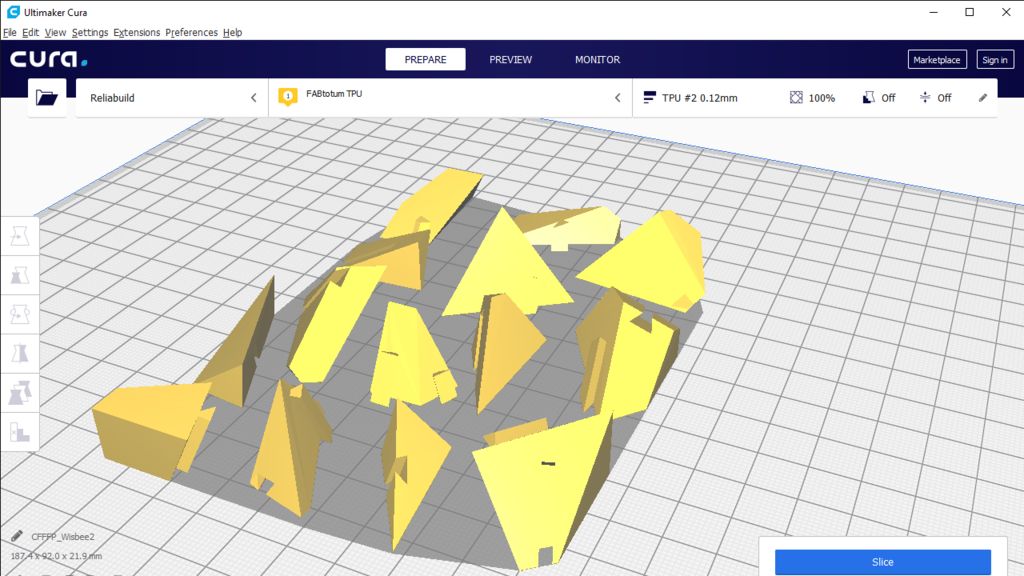This screenshot has height=576, width=1024.
Task: Select the Mirror tool
Action: pyautogui.click(x=20, y=353)
